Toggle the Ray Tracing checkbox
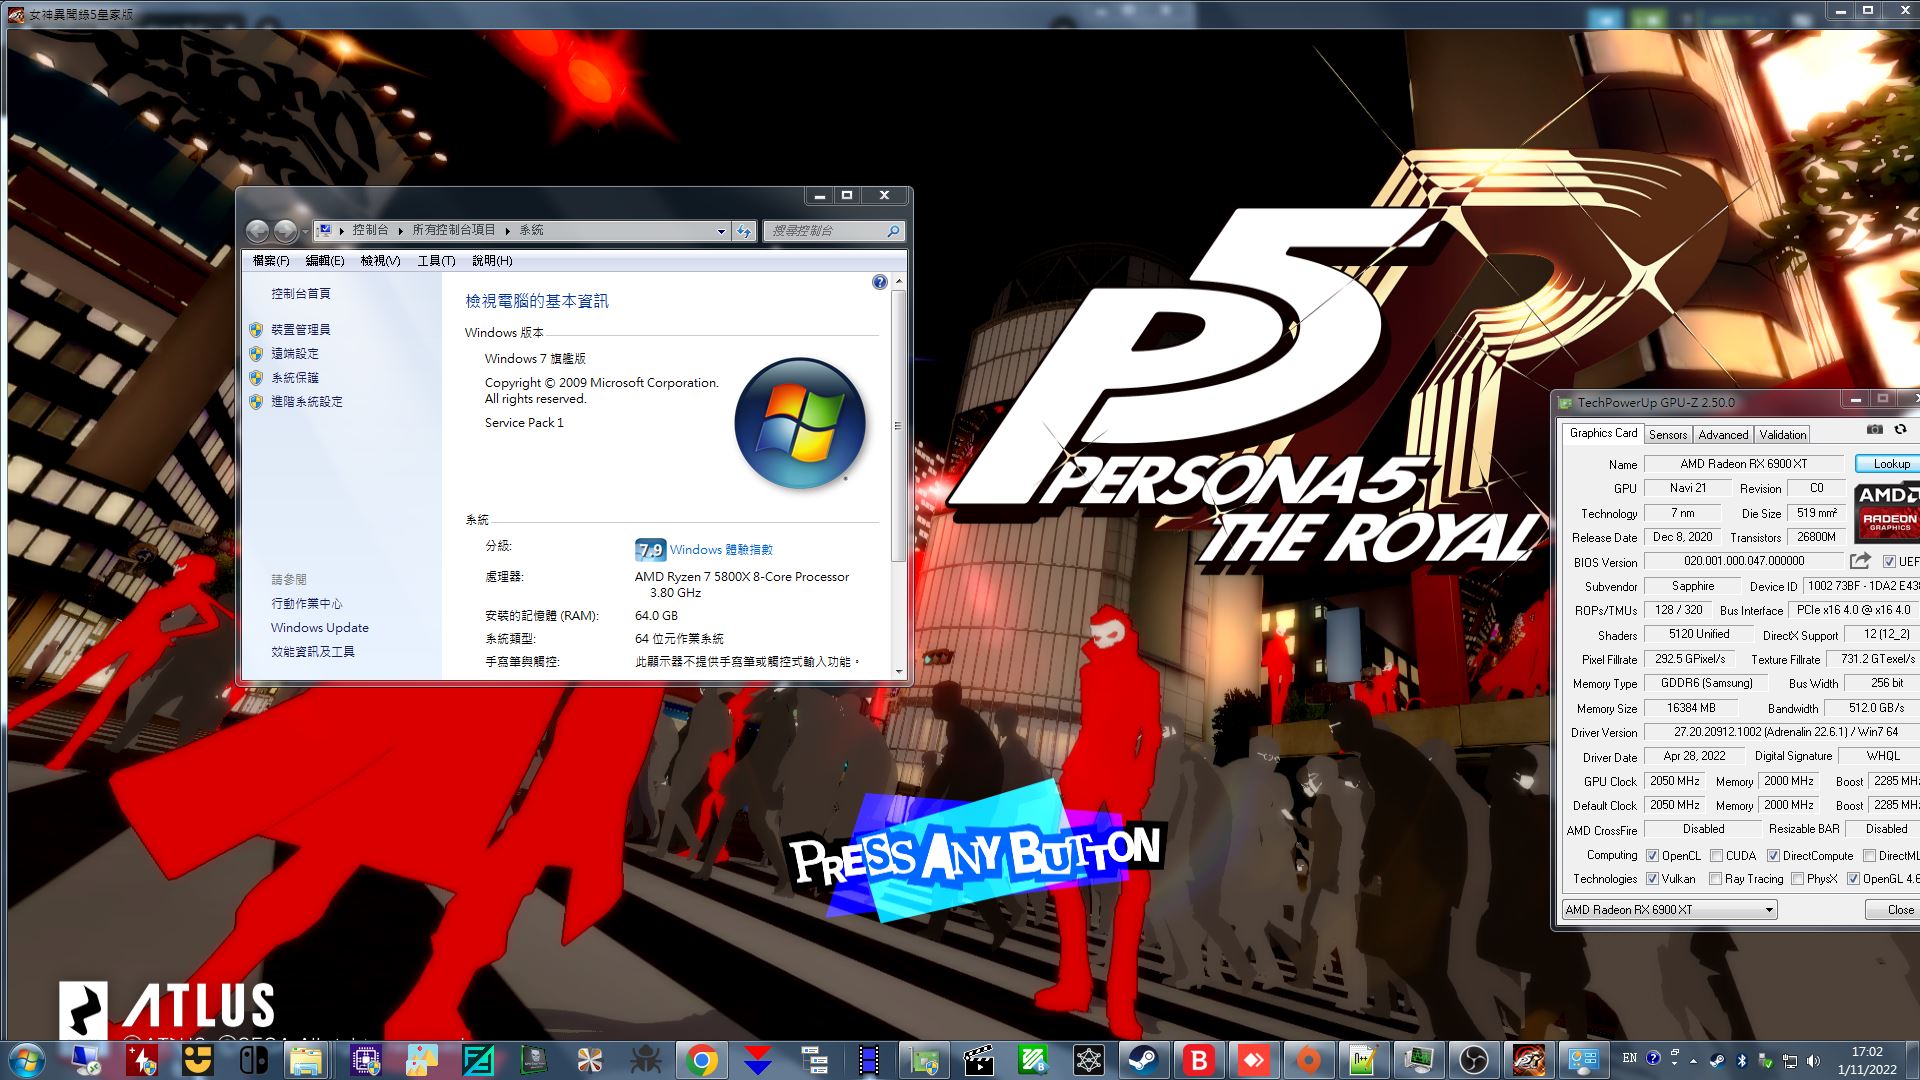This screenshot has width=1920, height=1080. tap(1715, 879)
